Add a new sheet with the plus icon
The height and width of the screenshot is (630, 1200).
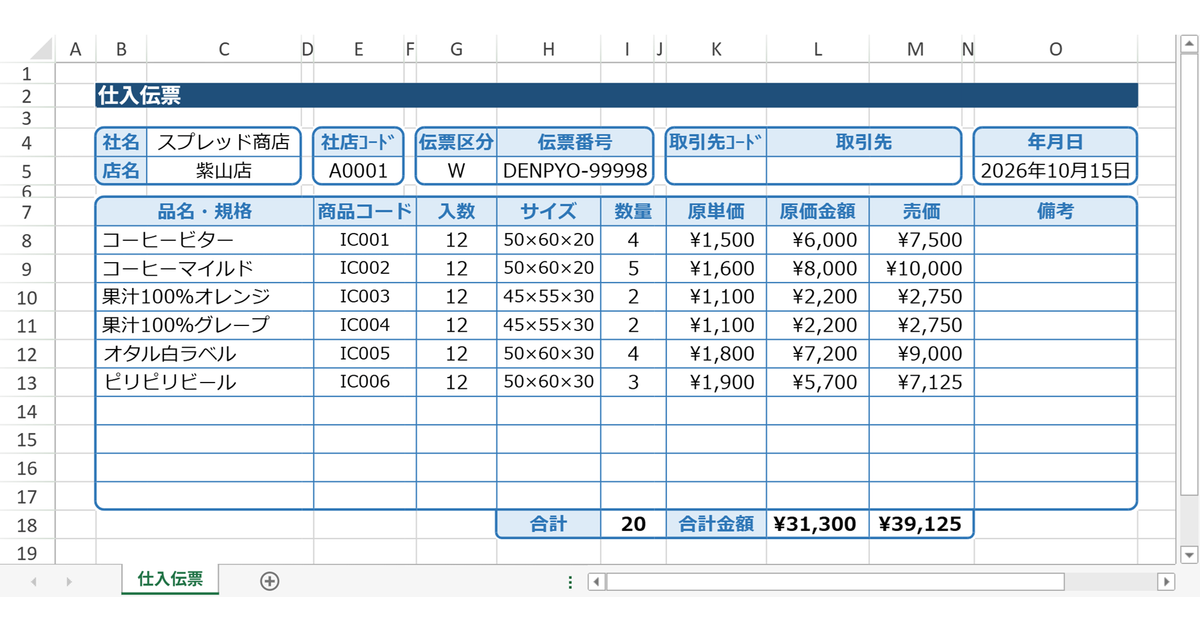(269, 581)
